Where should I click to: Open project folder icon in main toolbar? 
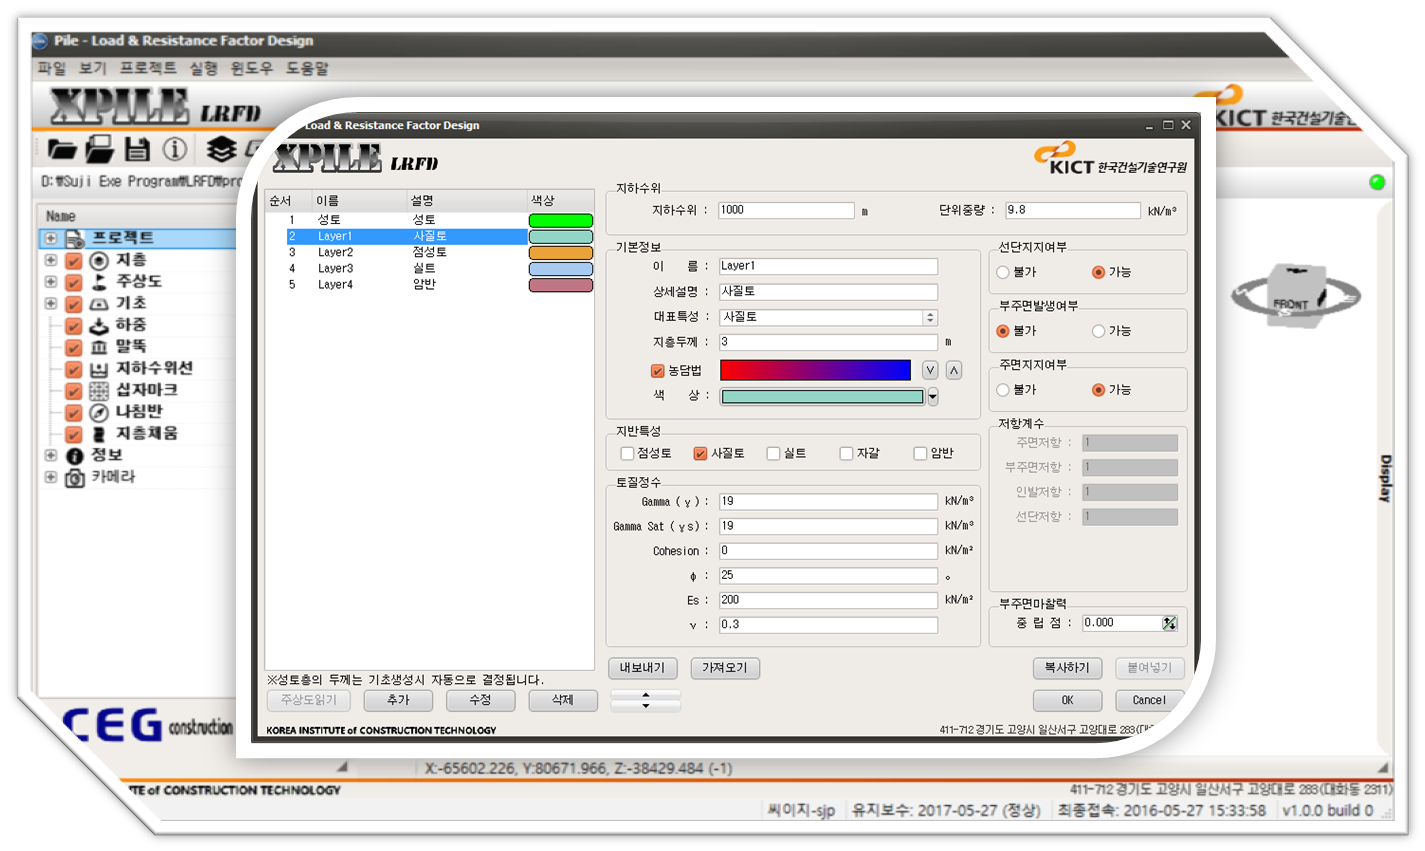pyautogui.click(x=62, y=150)
